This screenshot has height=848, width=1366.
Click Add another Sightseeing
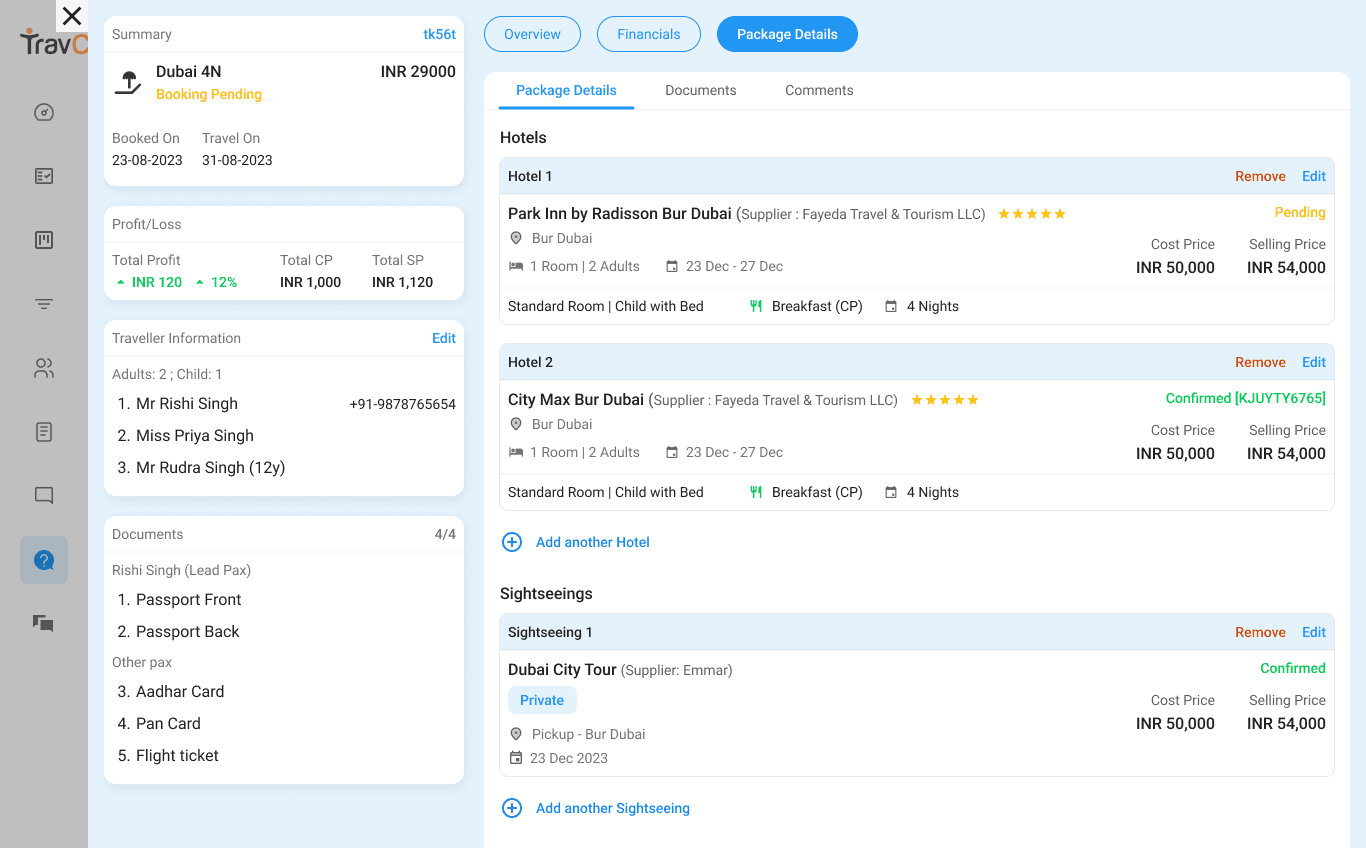pos(613,808)
